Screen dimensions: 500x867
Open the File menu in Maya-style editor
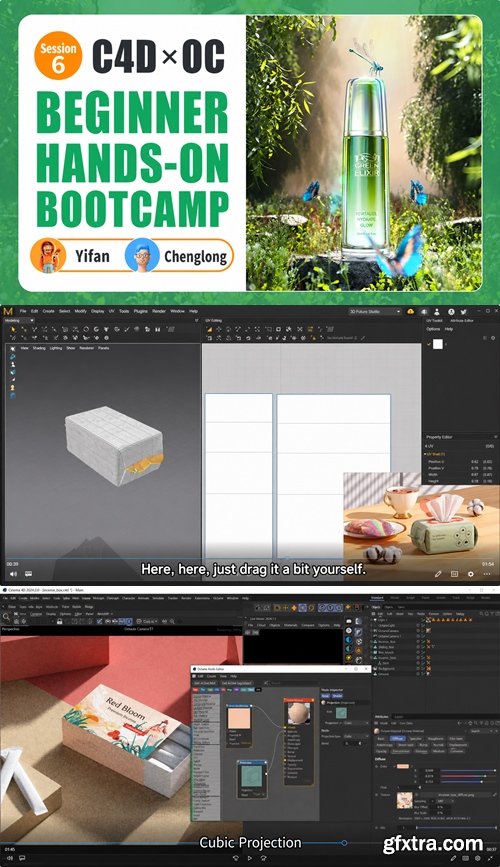pyautogui.click(x=23, y=311)
